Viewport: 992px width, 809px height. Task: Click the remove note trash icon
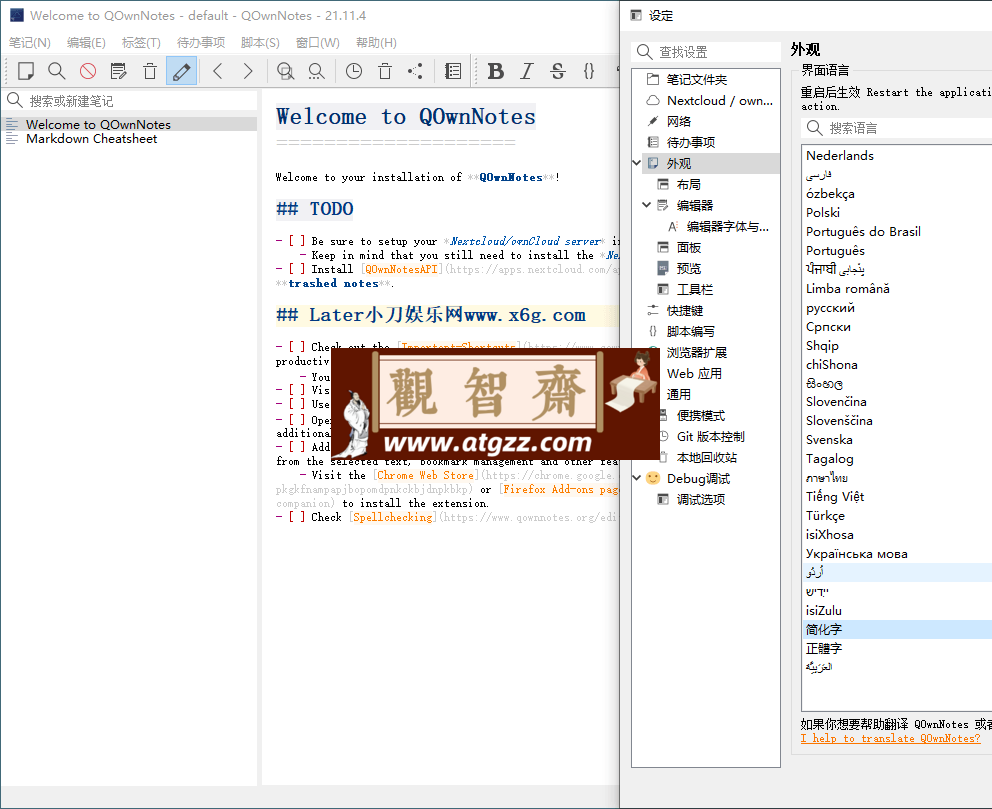tap(150, 71)
